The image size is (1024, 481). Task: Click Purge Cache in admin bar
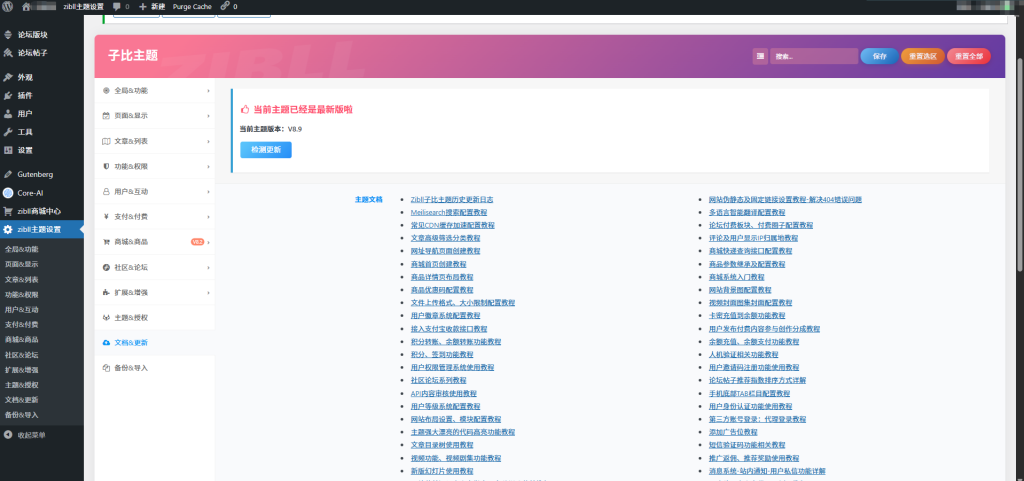(192, 7)
